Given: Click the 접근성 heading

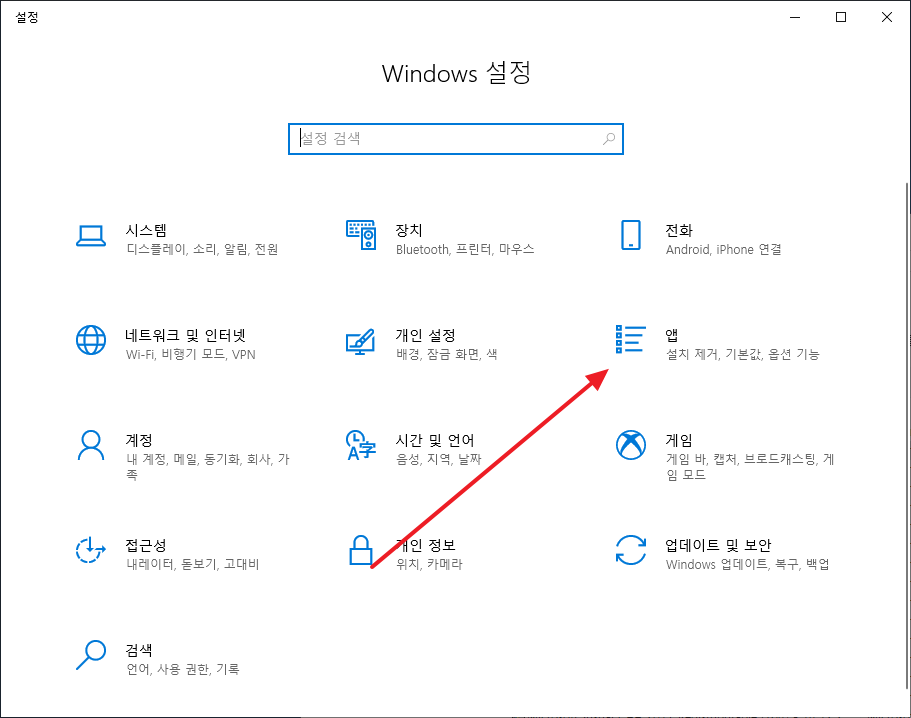Looking at the screenshot, I should pos(146,545).
